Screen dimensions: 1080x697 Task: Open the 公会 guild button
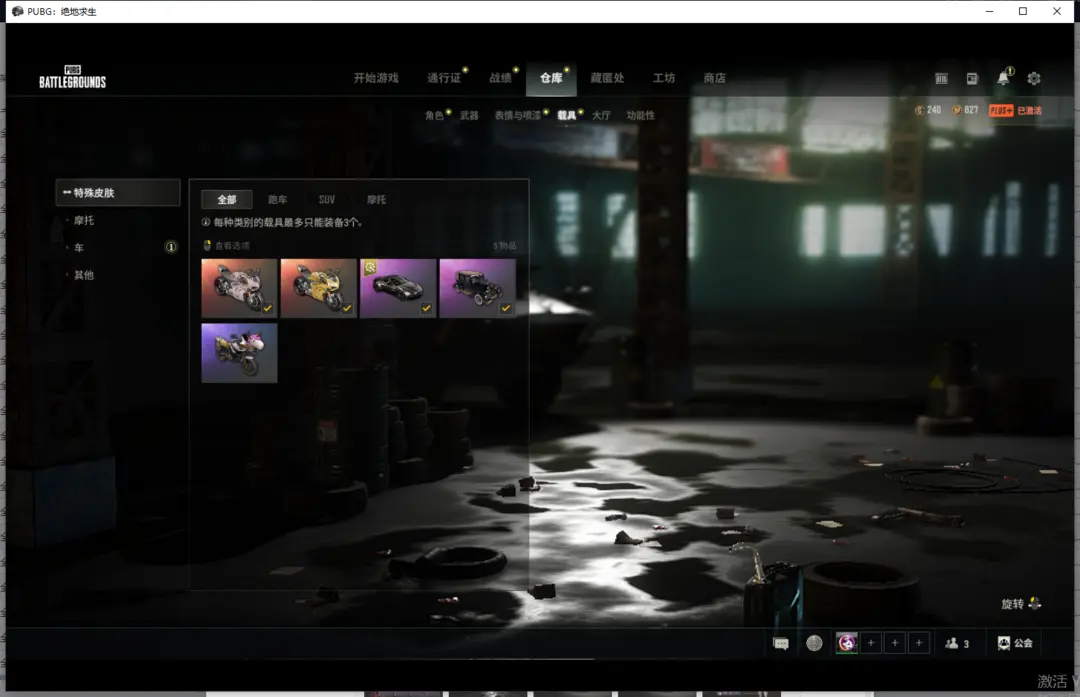coord(1015,643)
